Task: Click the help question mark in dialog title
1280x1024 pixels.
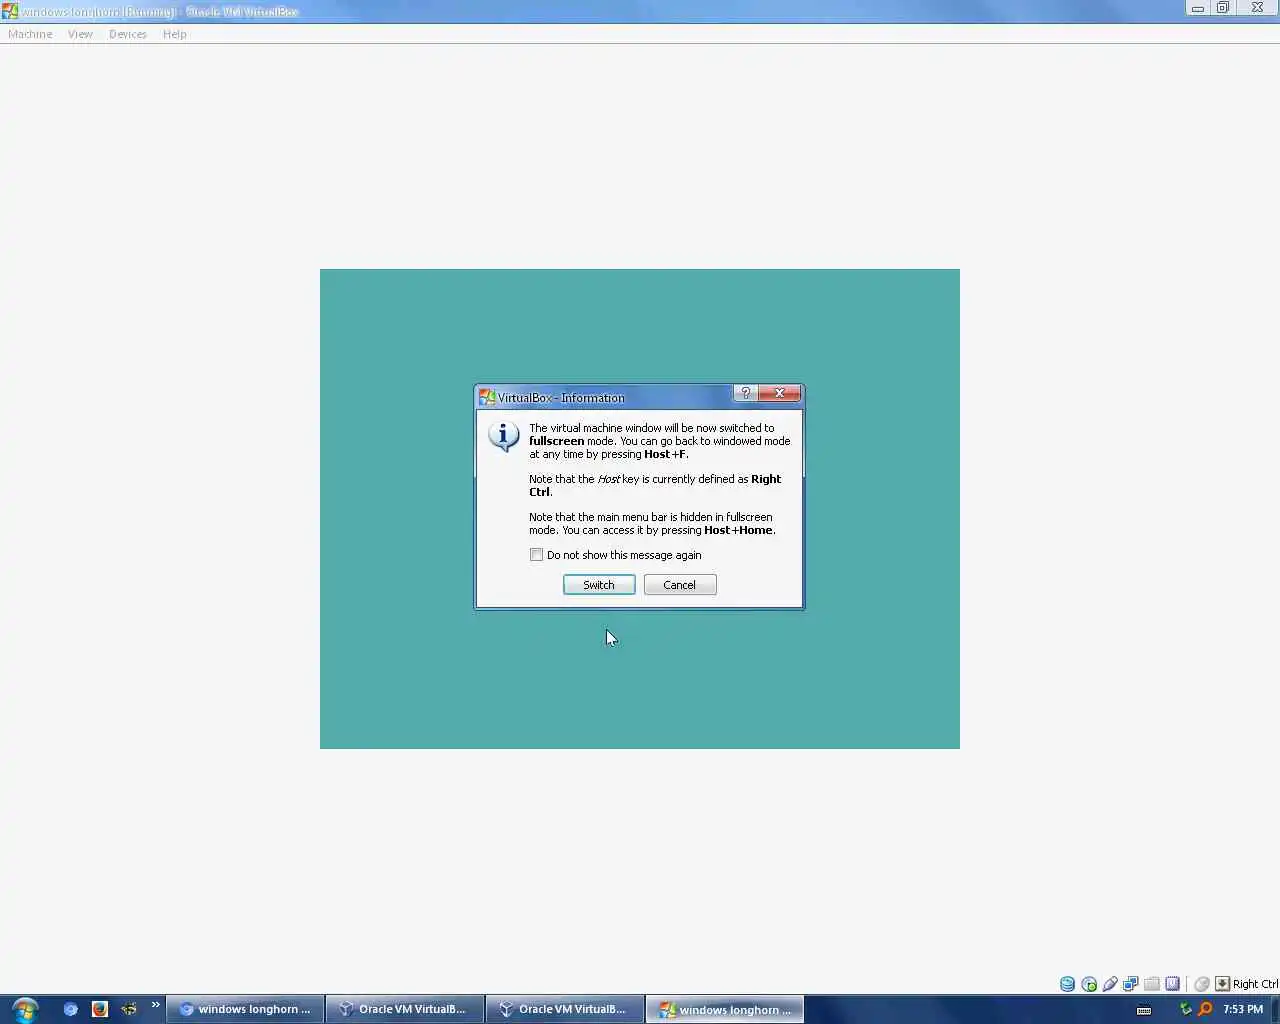Action: tap(745, 393)
